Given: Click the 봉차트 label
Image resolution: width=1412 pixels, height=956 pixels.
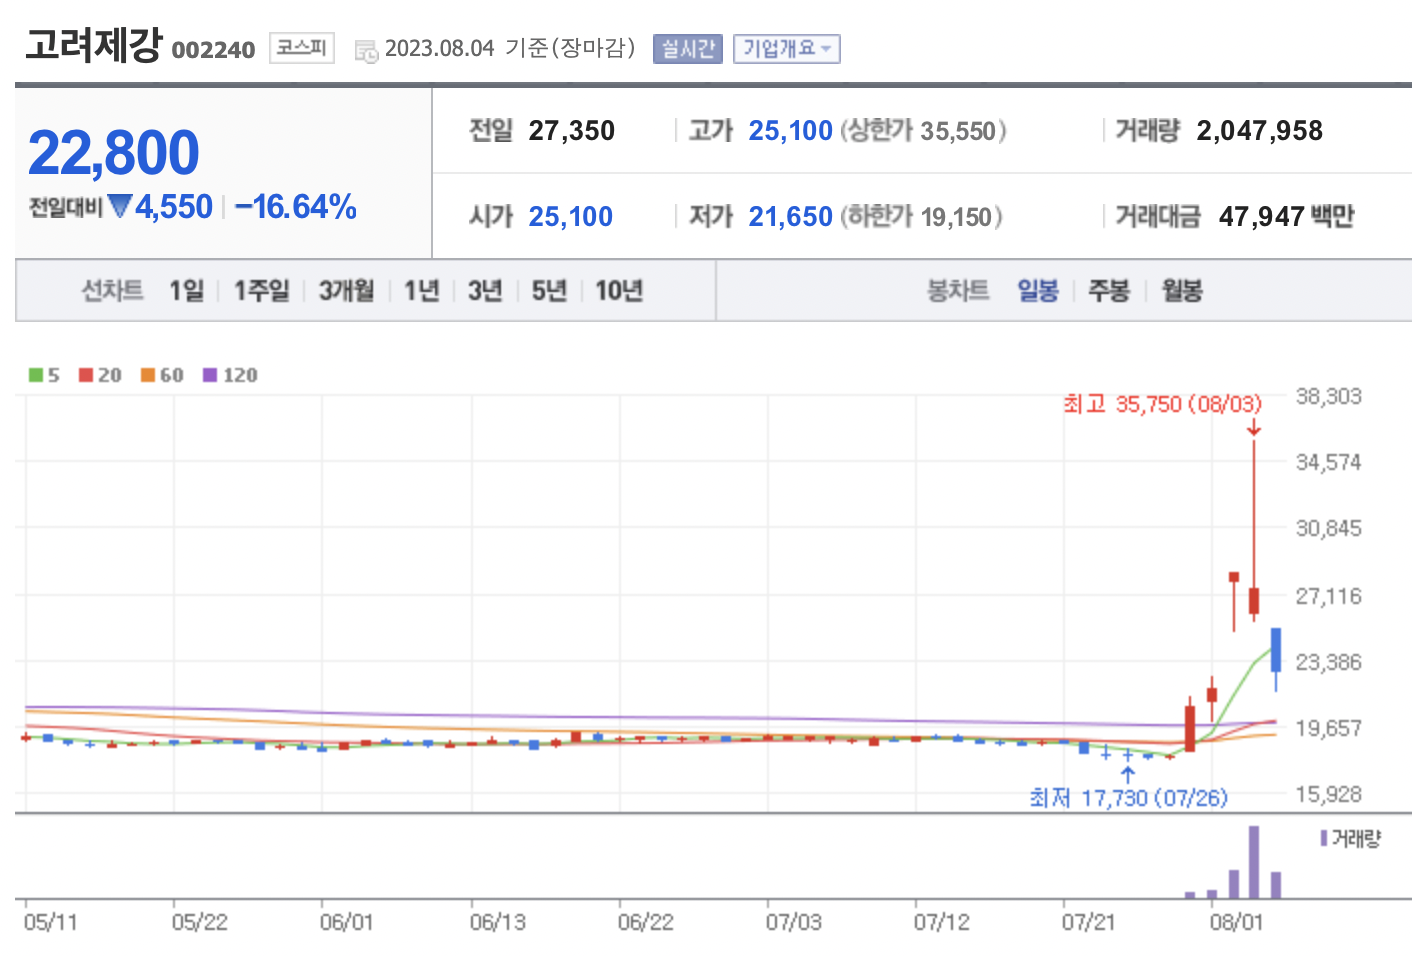Looking at the screenshot, I should coord(958,291).
